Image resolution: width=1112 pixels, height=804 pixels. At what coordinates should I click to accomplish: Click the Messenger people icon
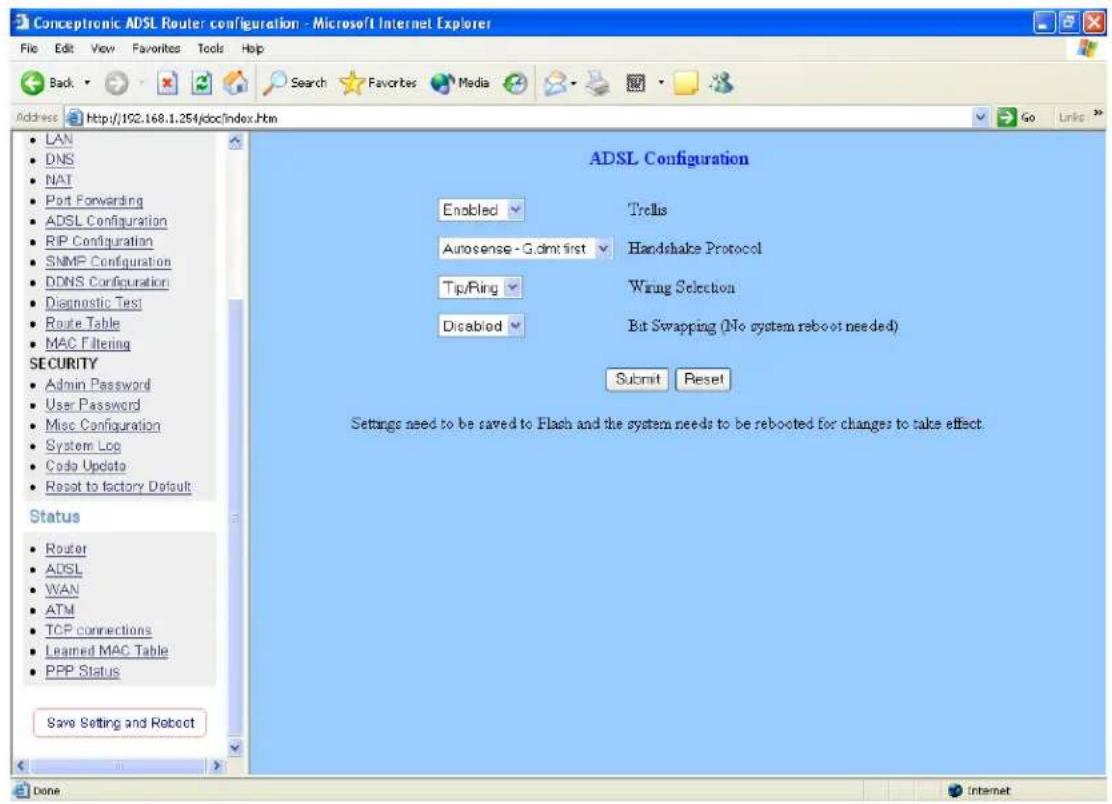click(722, 83)
